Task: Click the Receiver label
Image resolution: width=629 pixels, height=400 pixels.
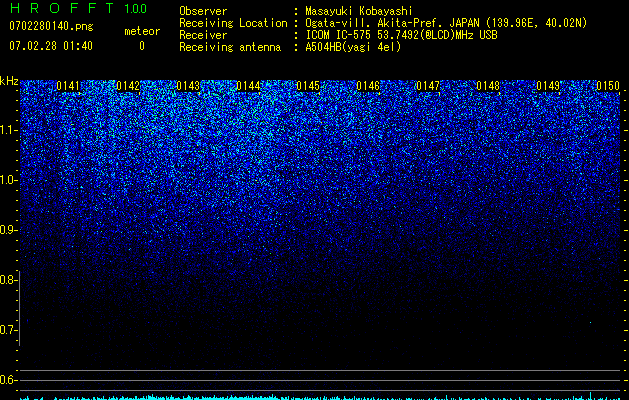Action: click(x=203, y=35)
